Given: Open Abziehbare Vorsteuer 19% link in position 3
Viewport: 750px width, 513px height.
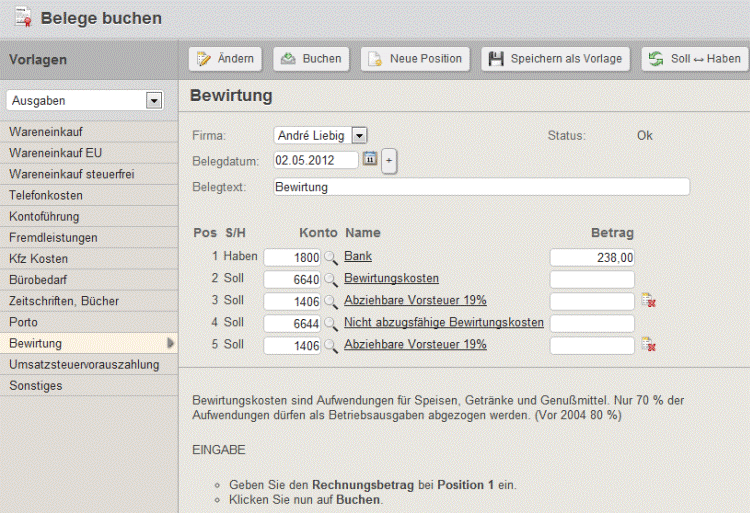Looking at the screenshot, I should [x=415, y=300].
